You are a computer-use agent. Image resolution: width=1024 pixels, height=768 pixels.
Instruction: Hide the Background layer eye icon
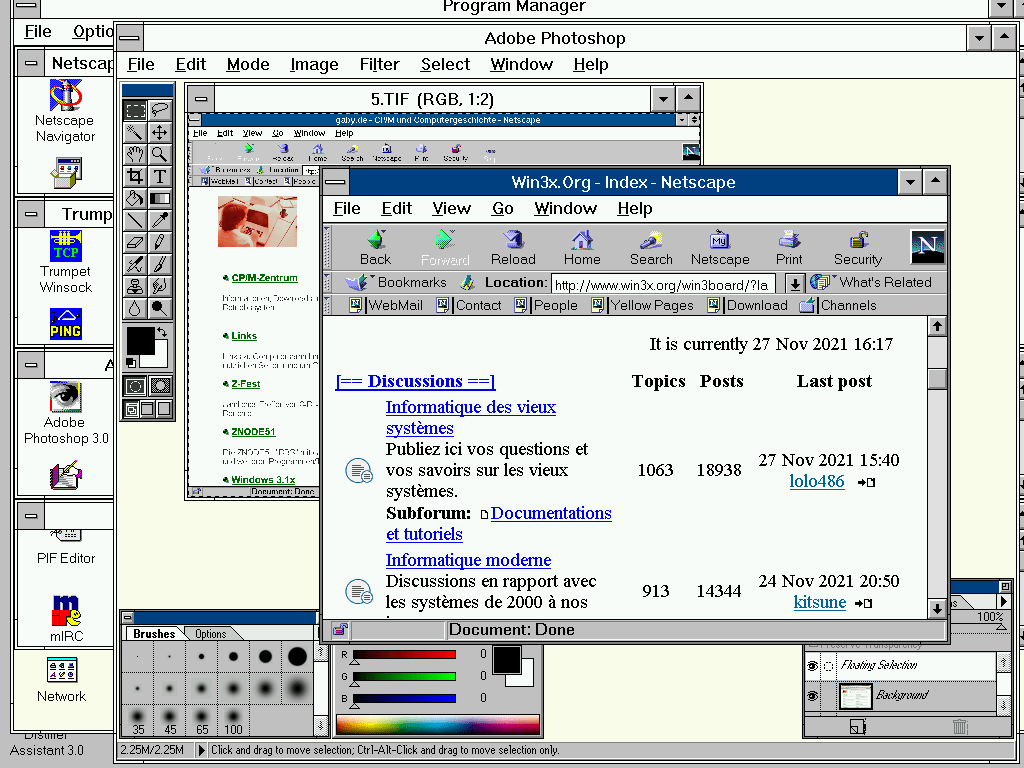click(x=812, y=696)
